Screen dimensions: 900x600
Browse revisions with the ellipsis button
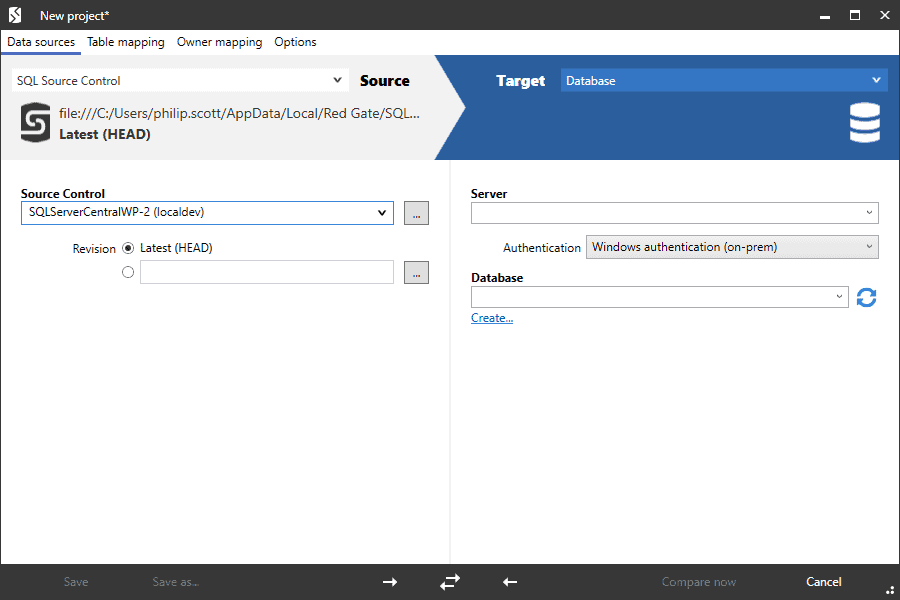pos(416,272)
